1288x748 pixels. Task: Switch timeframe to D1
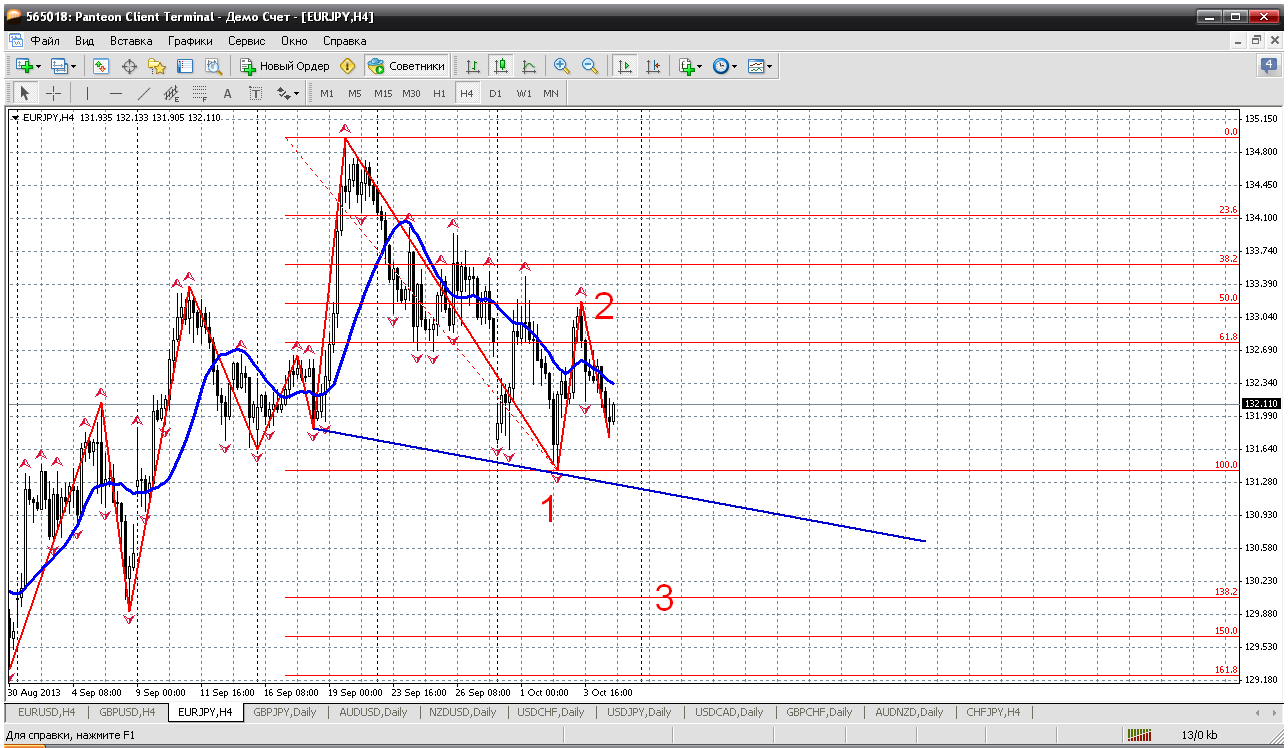point(495,93)
